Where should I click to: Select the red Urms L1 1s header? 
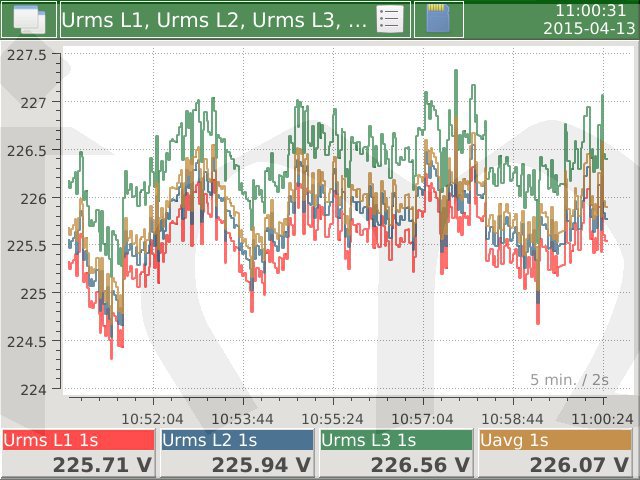(x=79, y=440)
